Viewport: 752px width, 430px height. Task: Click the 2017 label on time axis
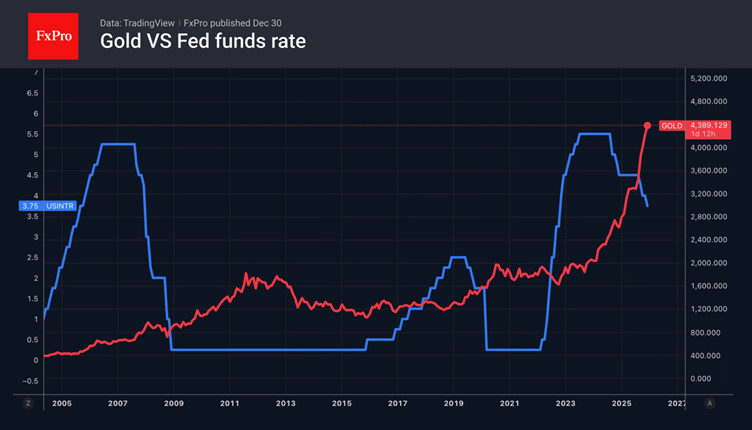point(397,403)
